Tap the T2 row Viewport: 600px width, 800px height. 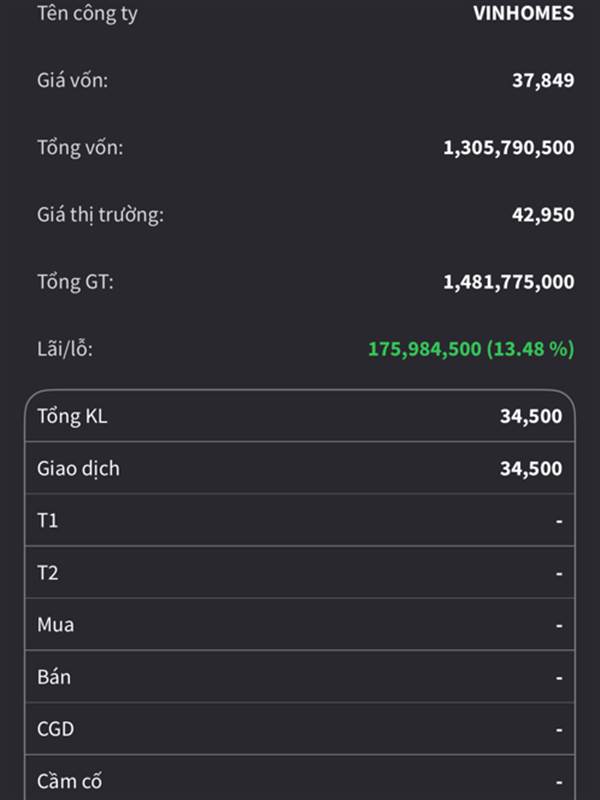[x=300, y=572]
